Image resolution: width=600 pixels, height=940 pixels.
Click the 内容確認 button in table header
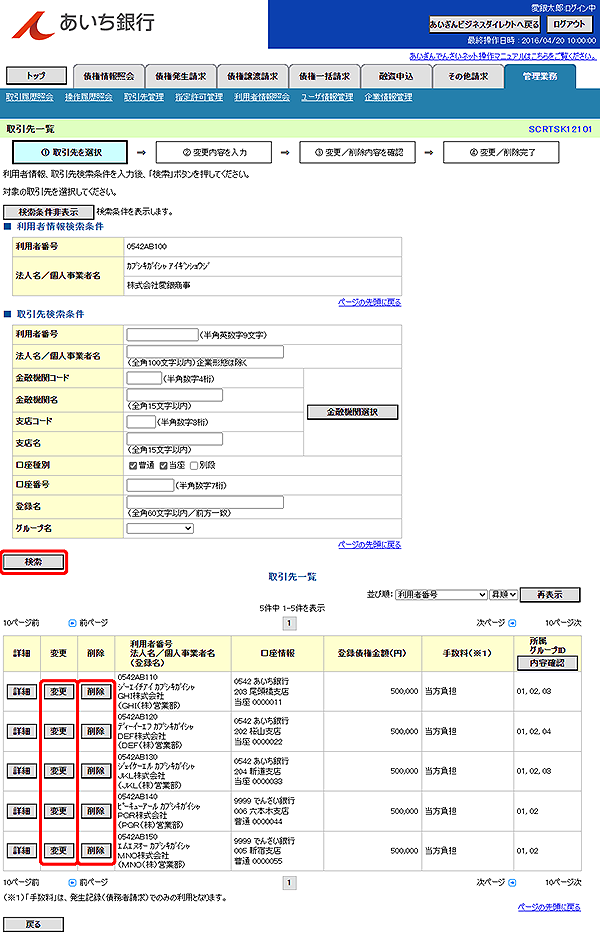[x=548, y=663]
